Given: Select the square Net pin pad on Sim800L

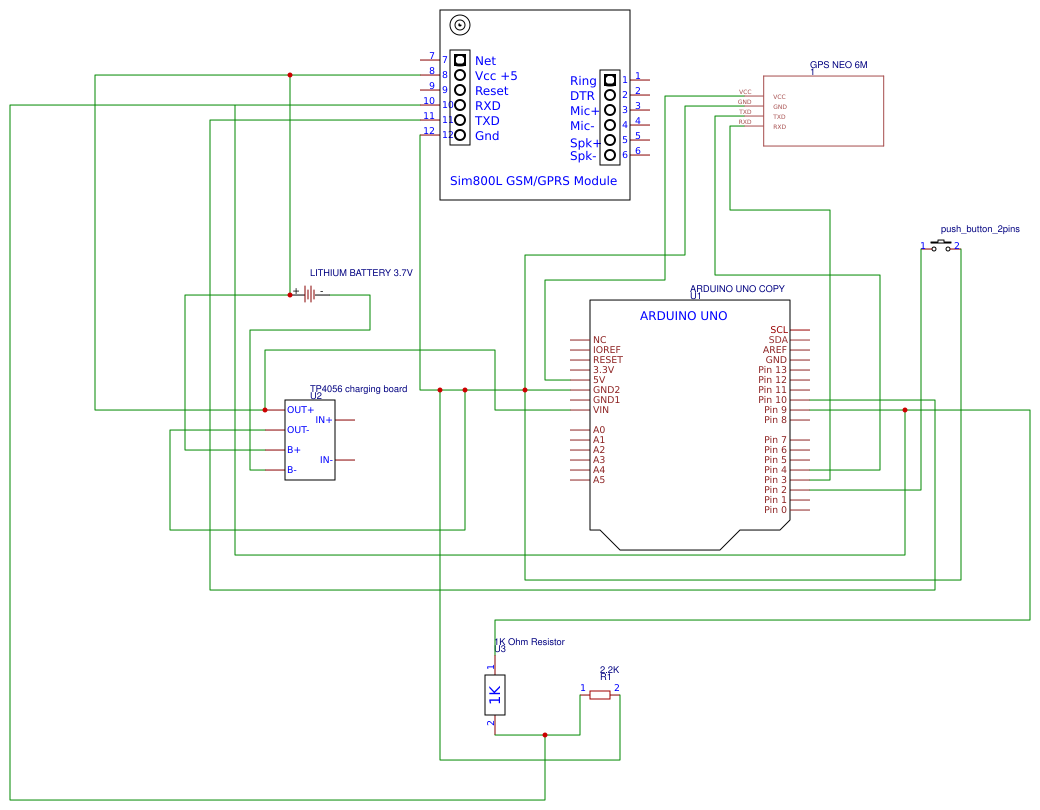Looking at the screenshot, I should [x=460, y=60].
